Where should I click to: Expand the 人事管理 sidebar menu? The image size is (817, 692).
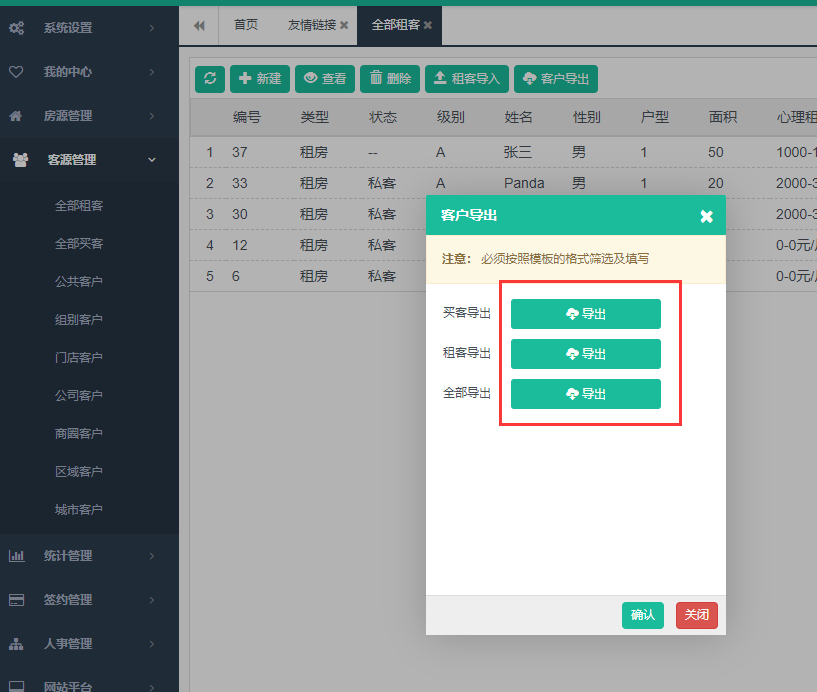tap(89, 644)
